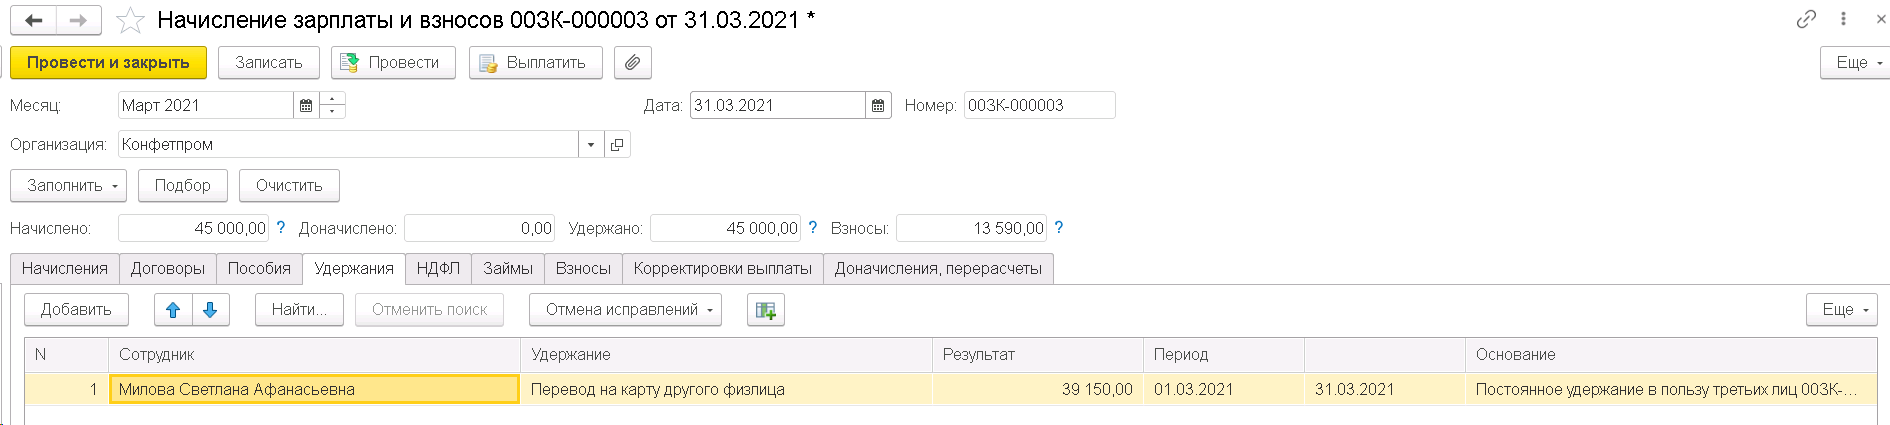This screenshot has height=425, width=1890.
Task: Click the forward navigation arrow
Action: (78, 20)
